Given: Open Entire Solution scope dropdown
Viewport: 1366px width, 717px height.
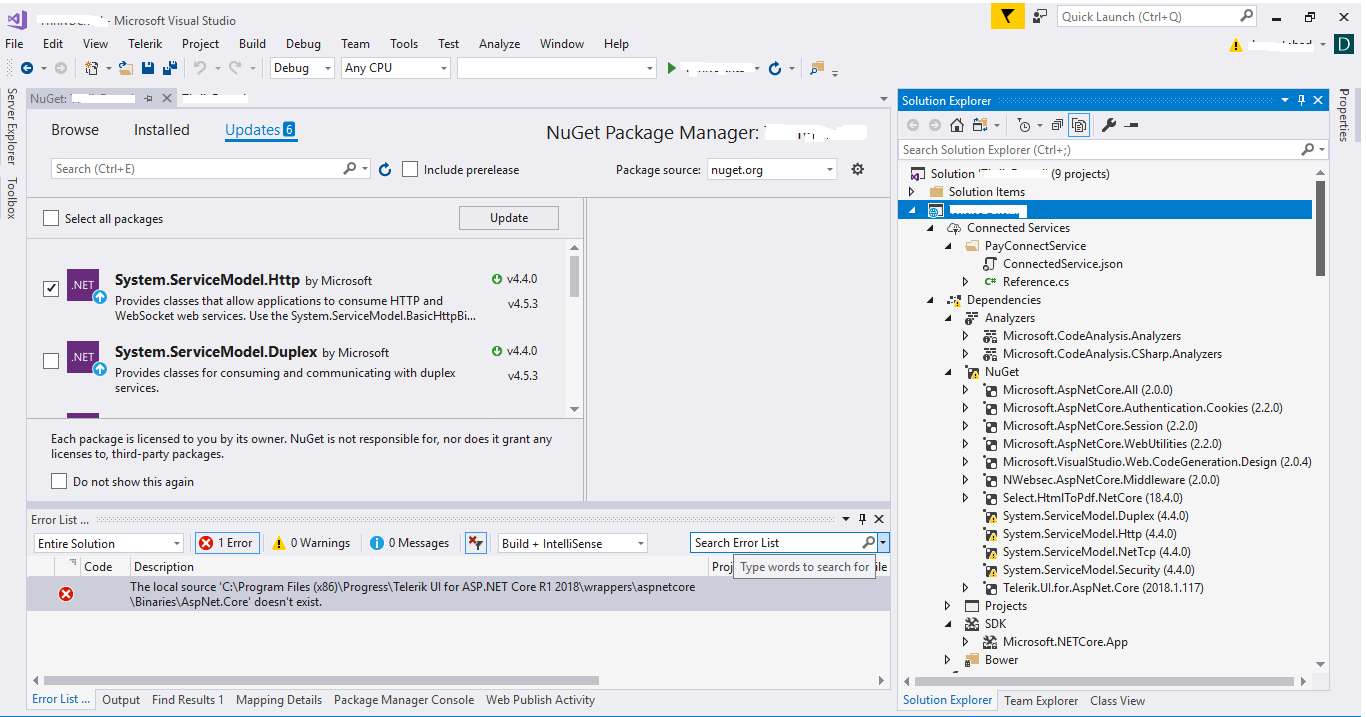Looking at the screenshot, I should coord(108,543).
